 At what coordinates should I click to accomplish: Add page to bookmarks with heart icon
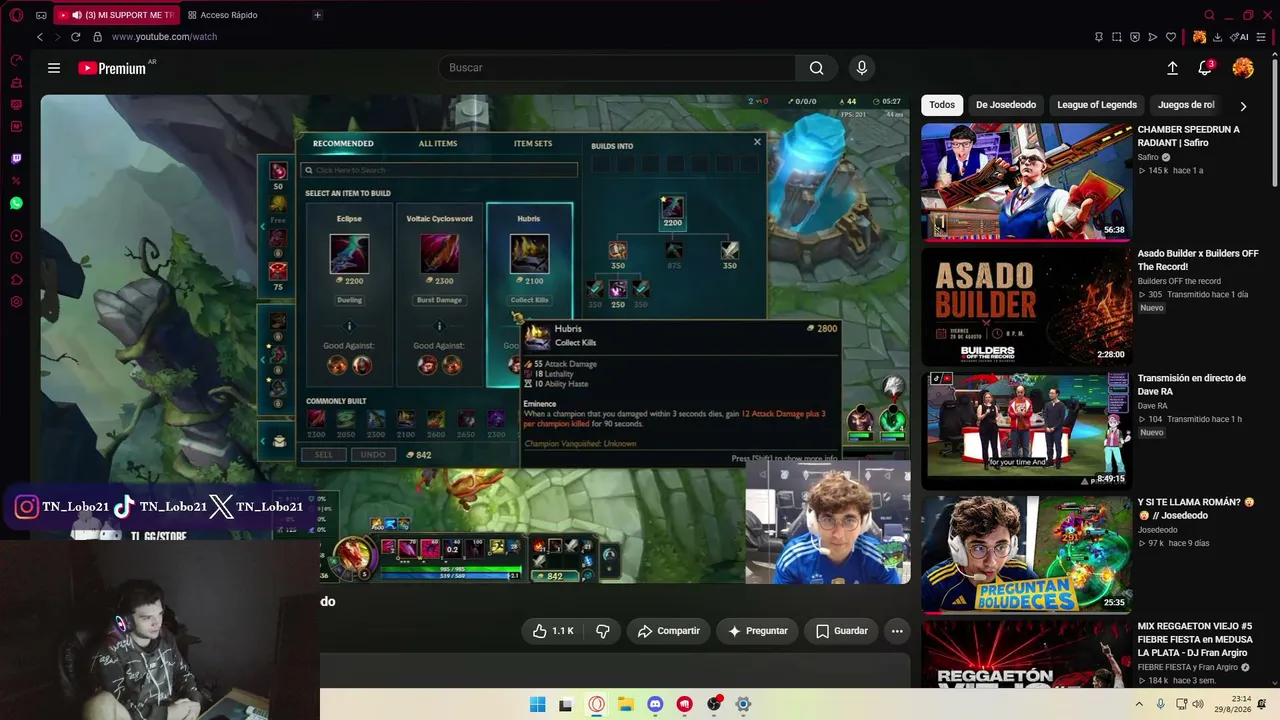1171,37
